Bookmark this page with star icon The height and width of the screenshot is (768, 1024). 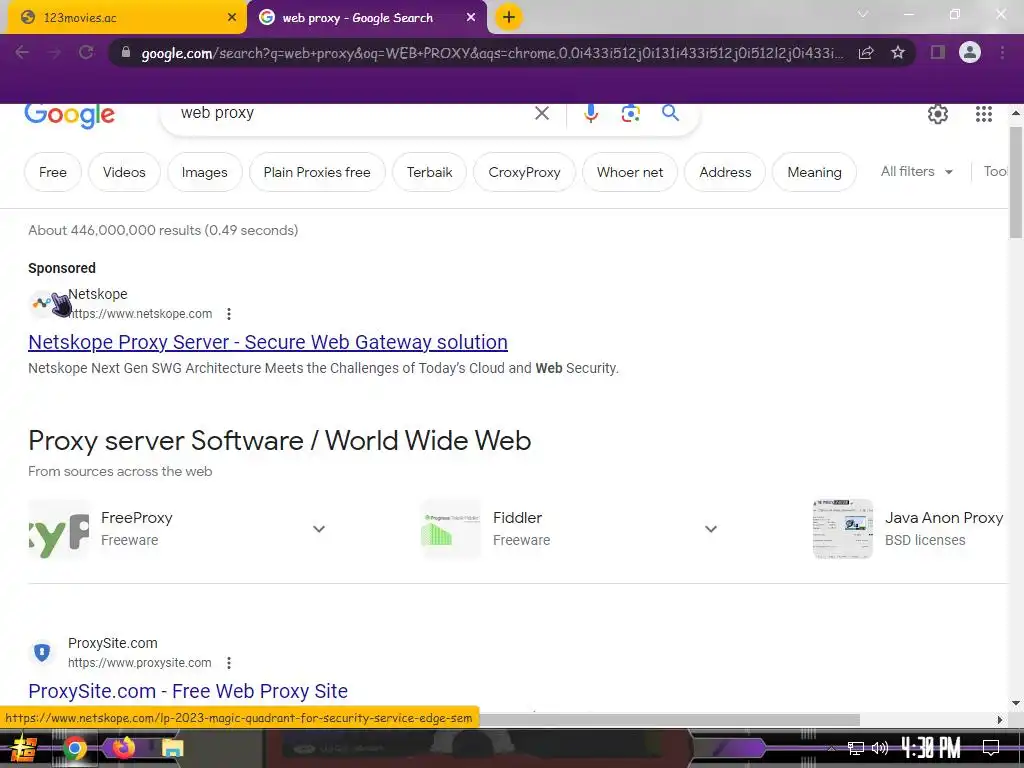(x=898, y=52)
